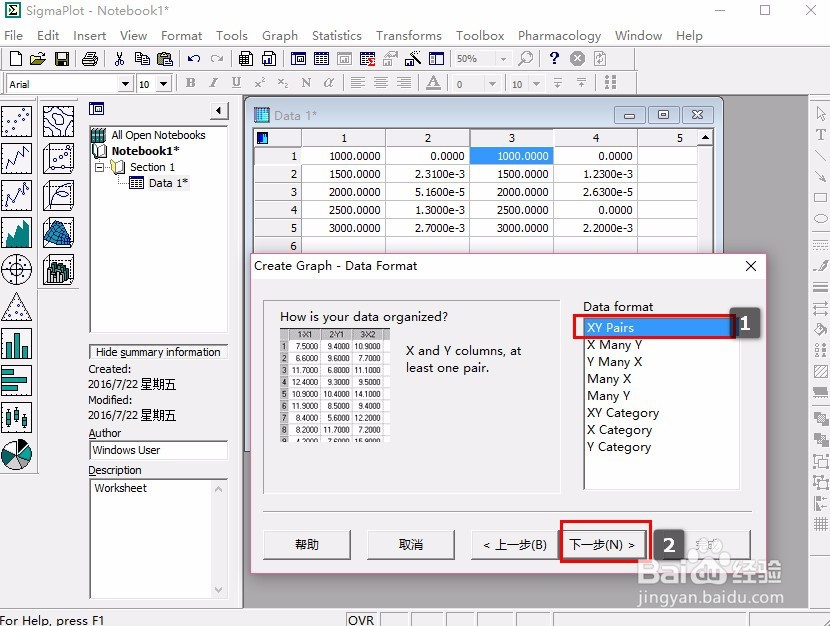Open the Statistics menu
This screenshot has width=830, height=626.
point(337,35)
